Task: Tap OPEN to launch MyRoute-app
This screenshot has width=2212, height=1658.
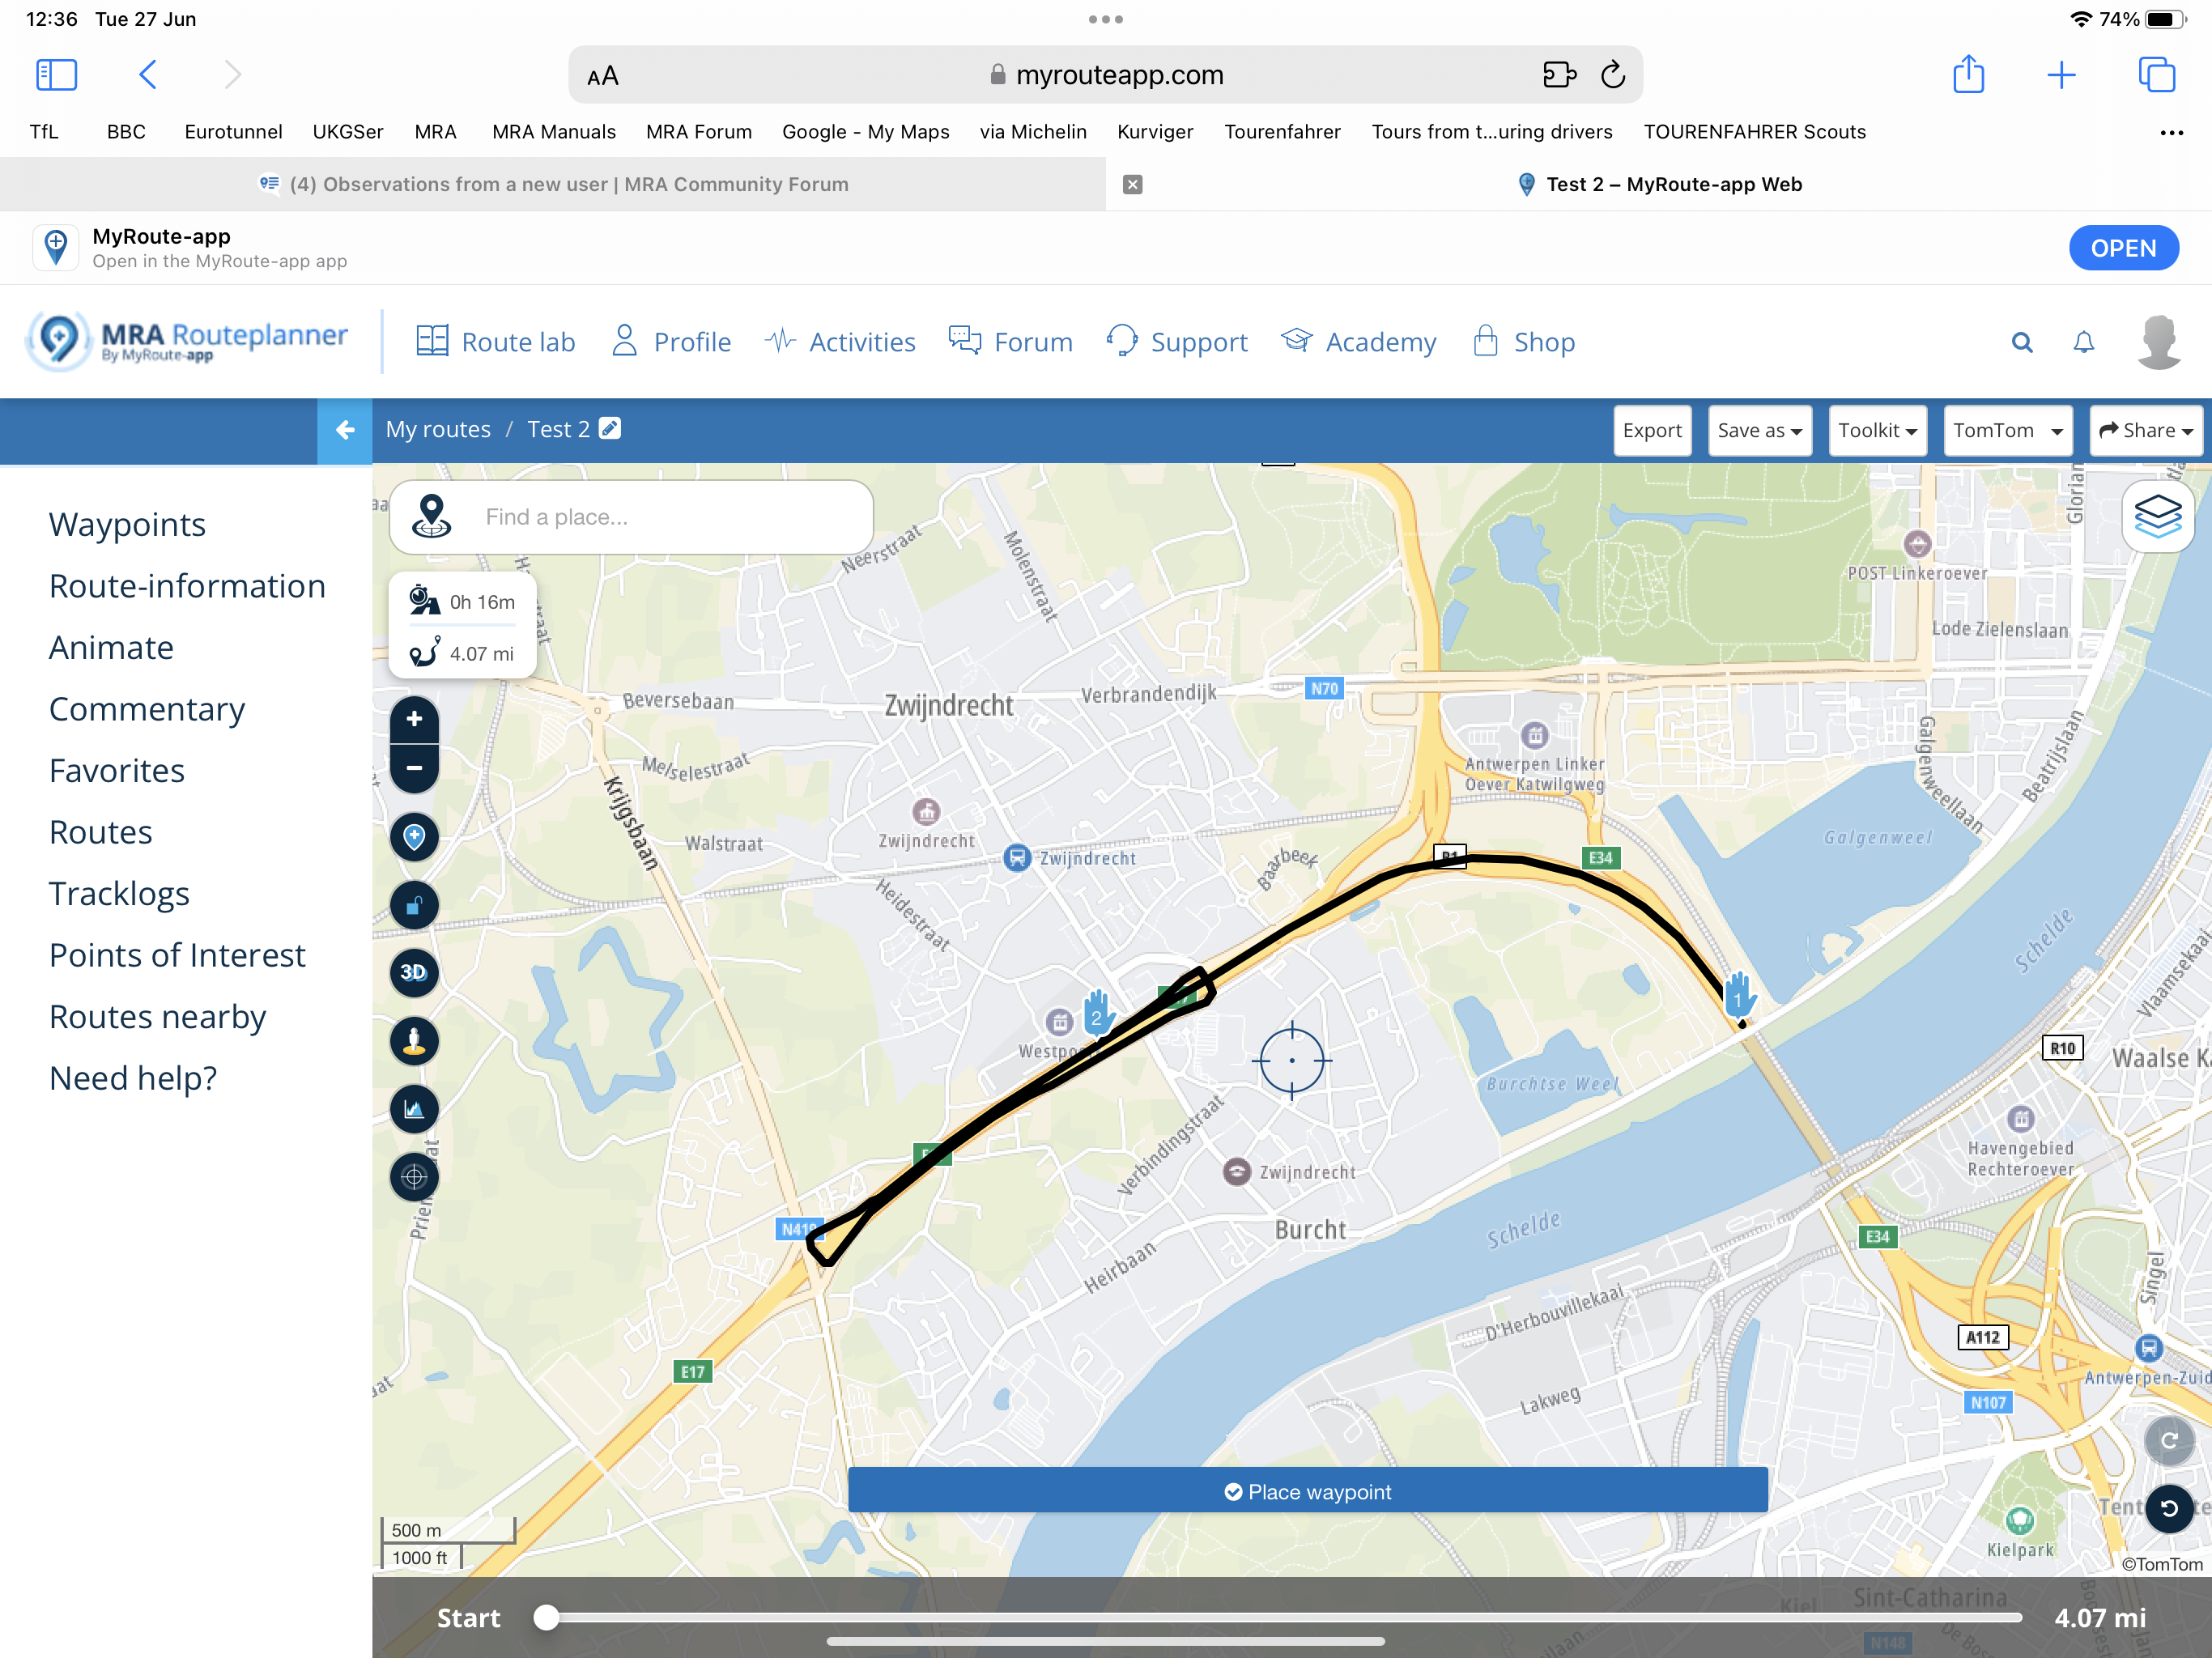Action: (x=2123, y=248)
